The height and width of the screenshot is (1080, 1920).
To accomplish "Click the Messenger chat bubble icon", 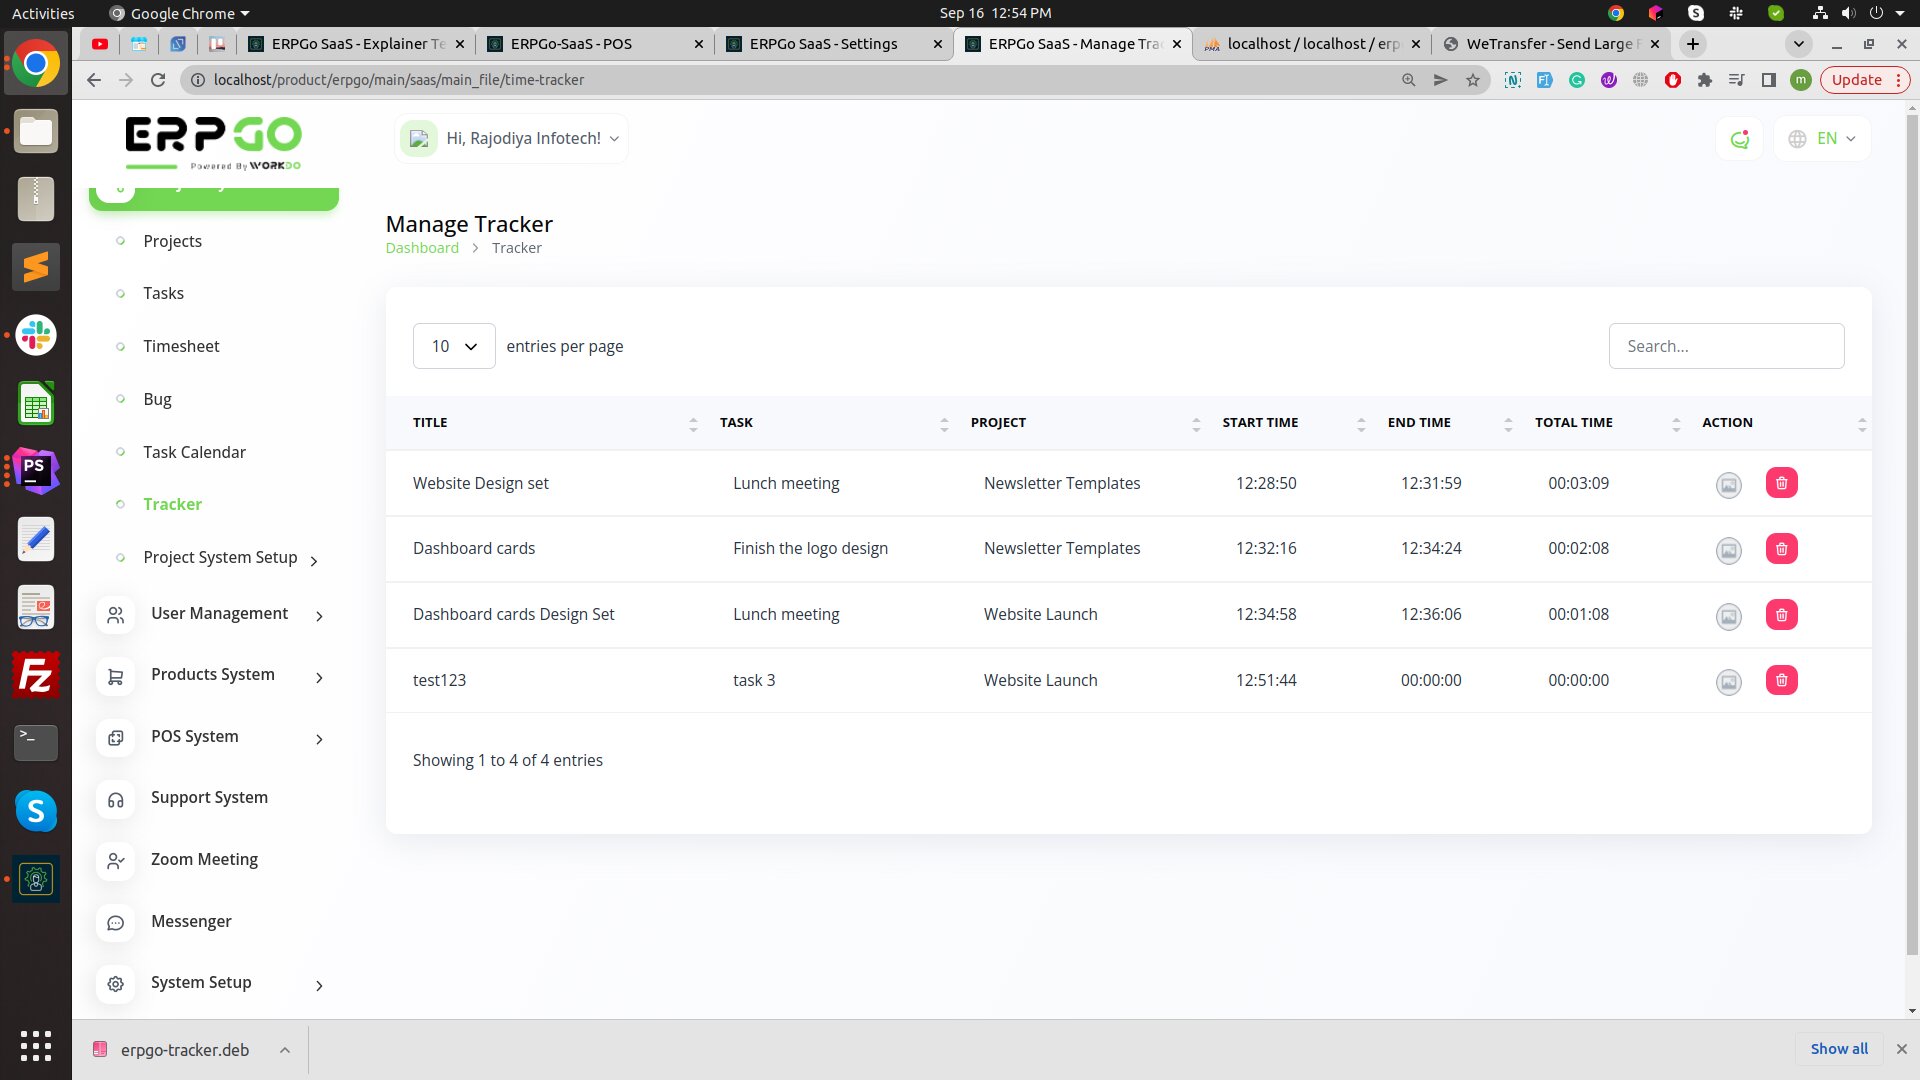I will click(x=116, y=922).
